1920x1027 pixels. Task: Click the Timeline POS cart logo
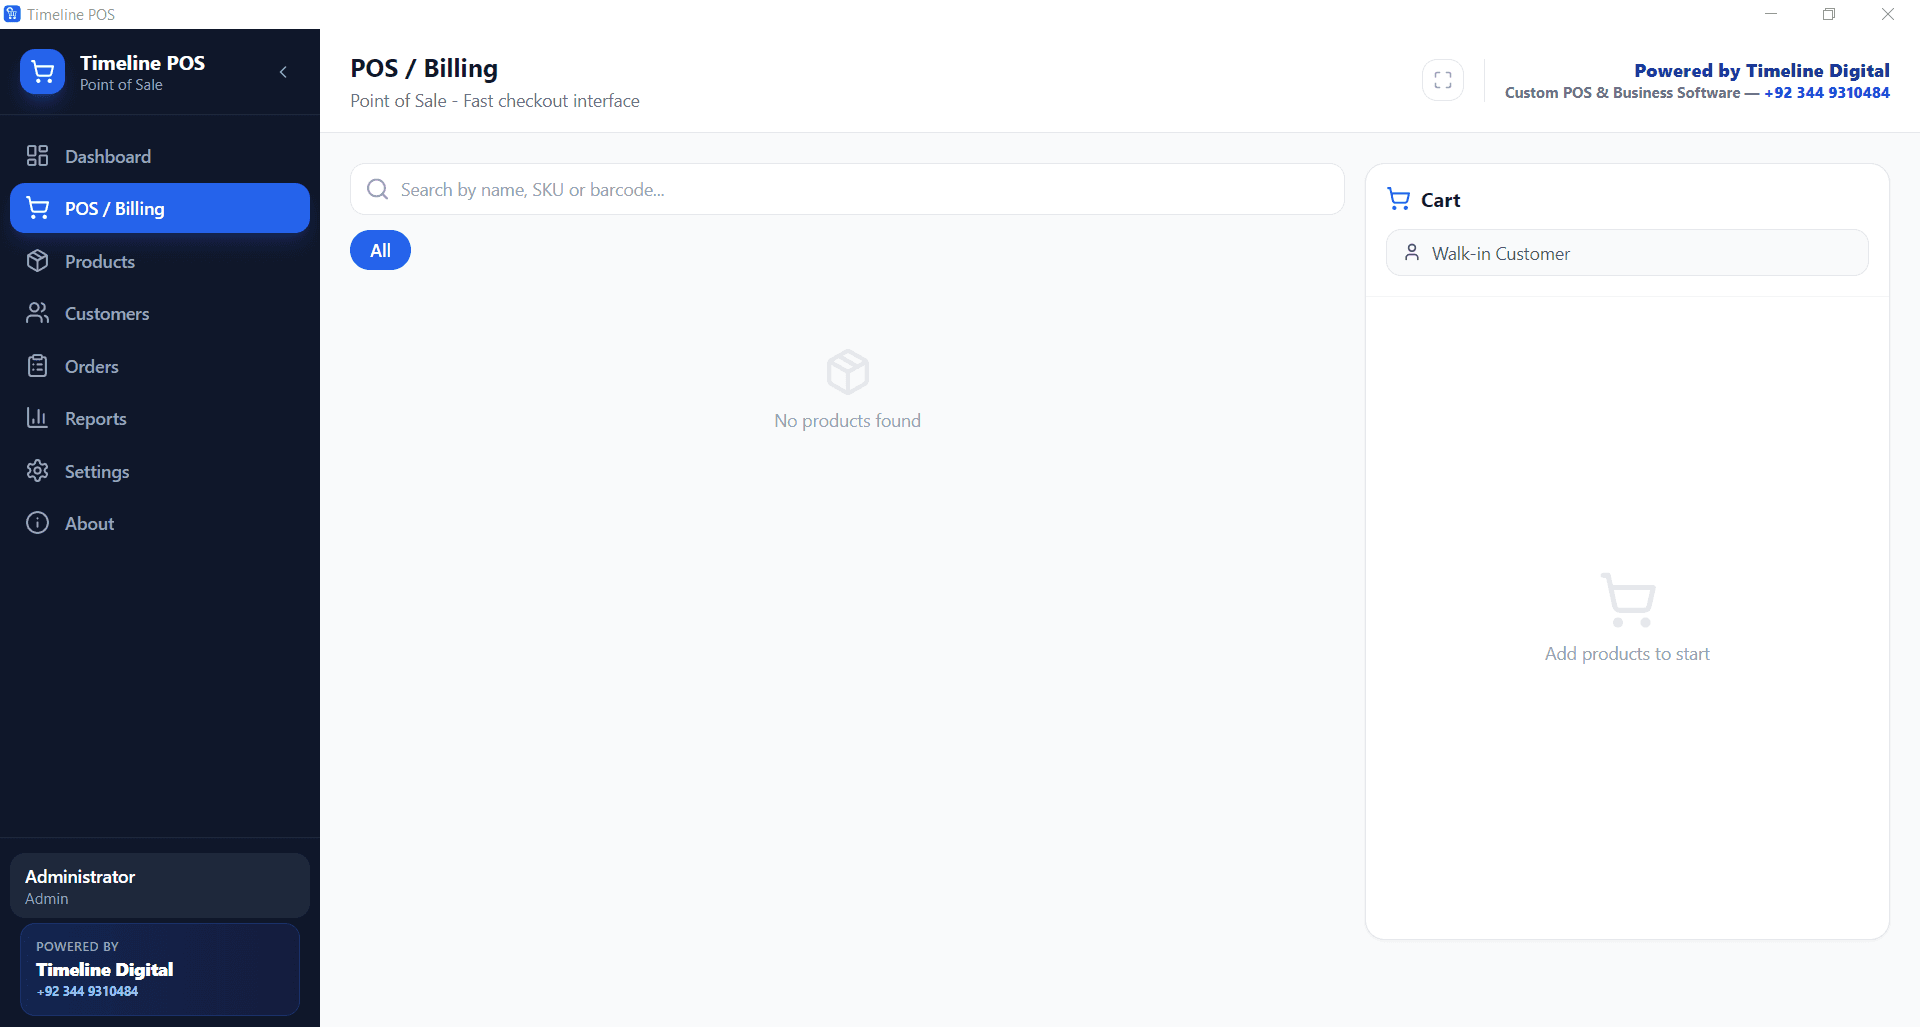42,71
